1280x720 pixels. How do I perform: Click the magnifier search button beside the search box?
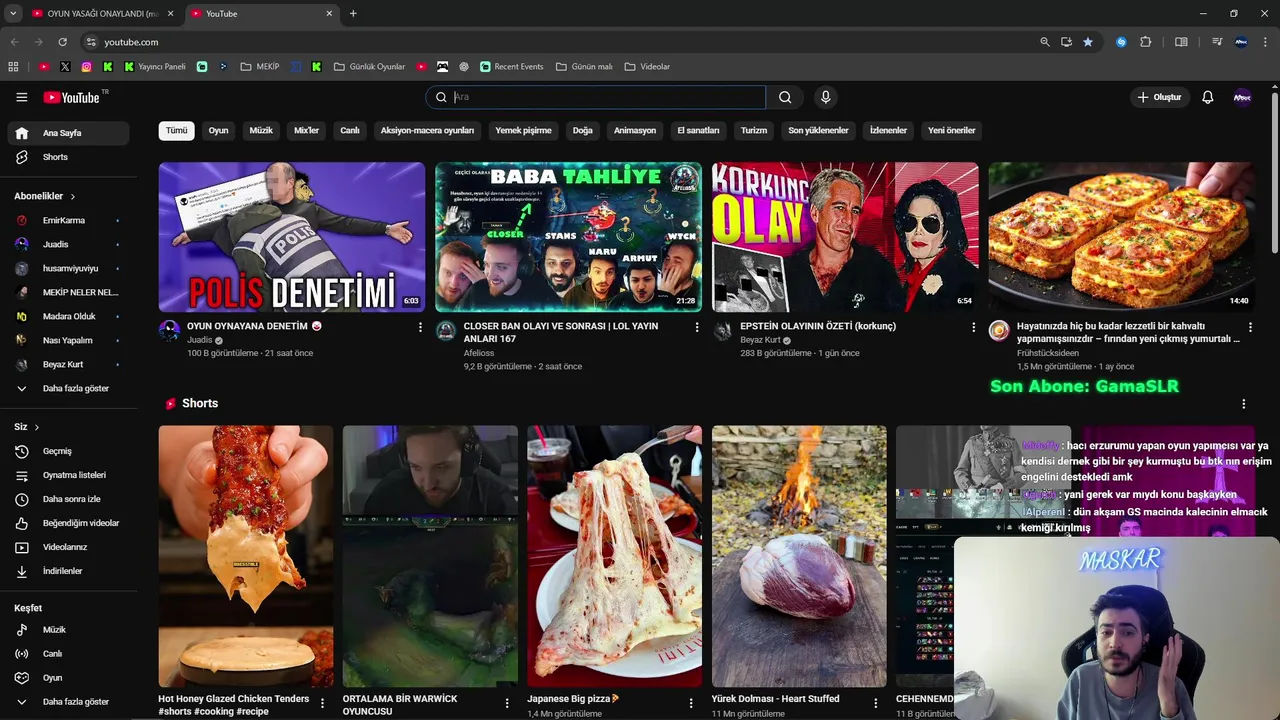pos(785,97)
